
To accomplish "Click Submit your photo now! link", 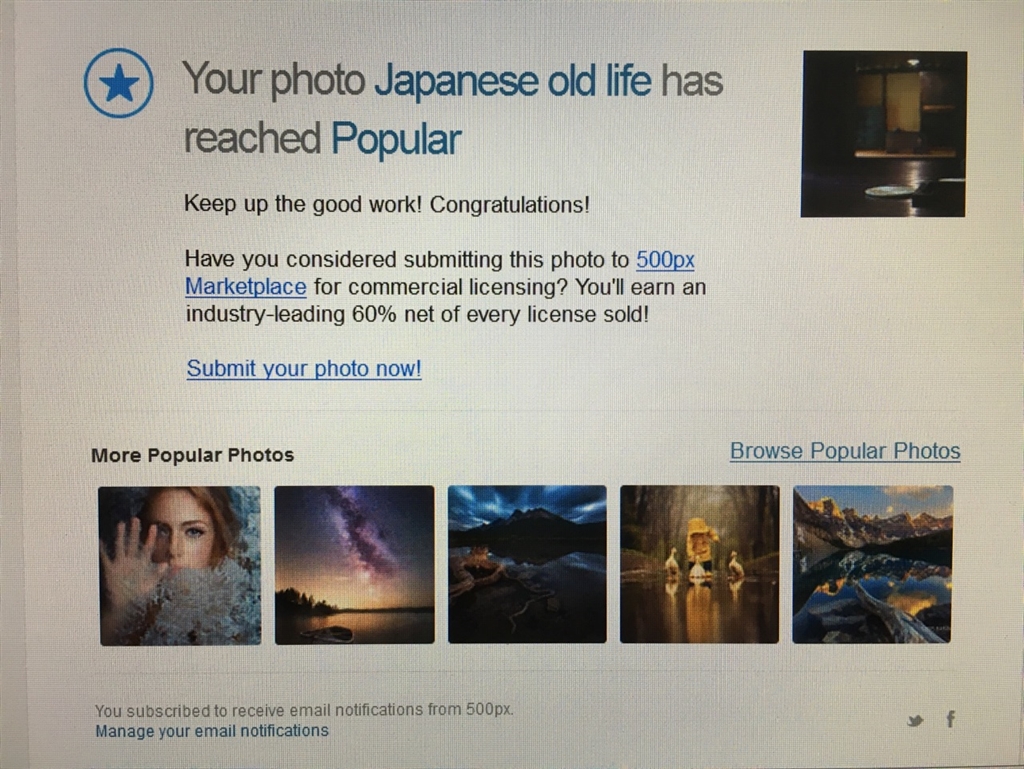I will point(304,369).
